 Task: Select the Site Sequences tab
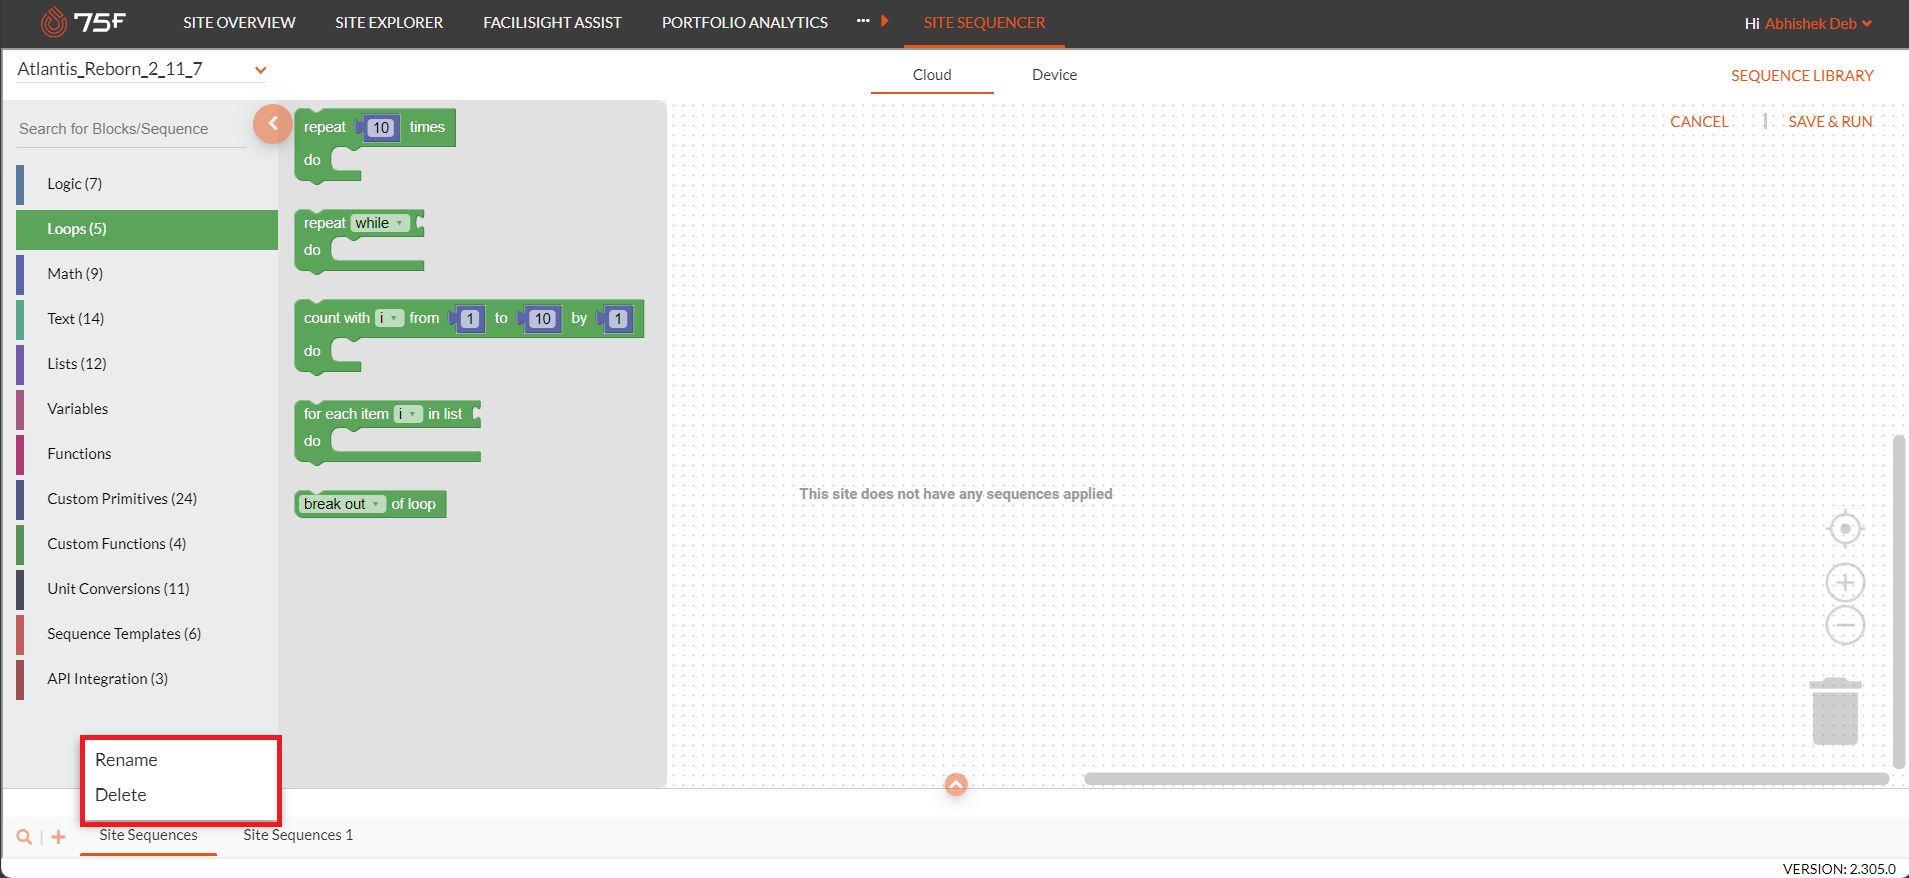click(x=148, y=835)
